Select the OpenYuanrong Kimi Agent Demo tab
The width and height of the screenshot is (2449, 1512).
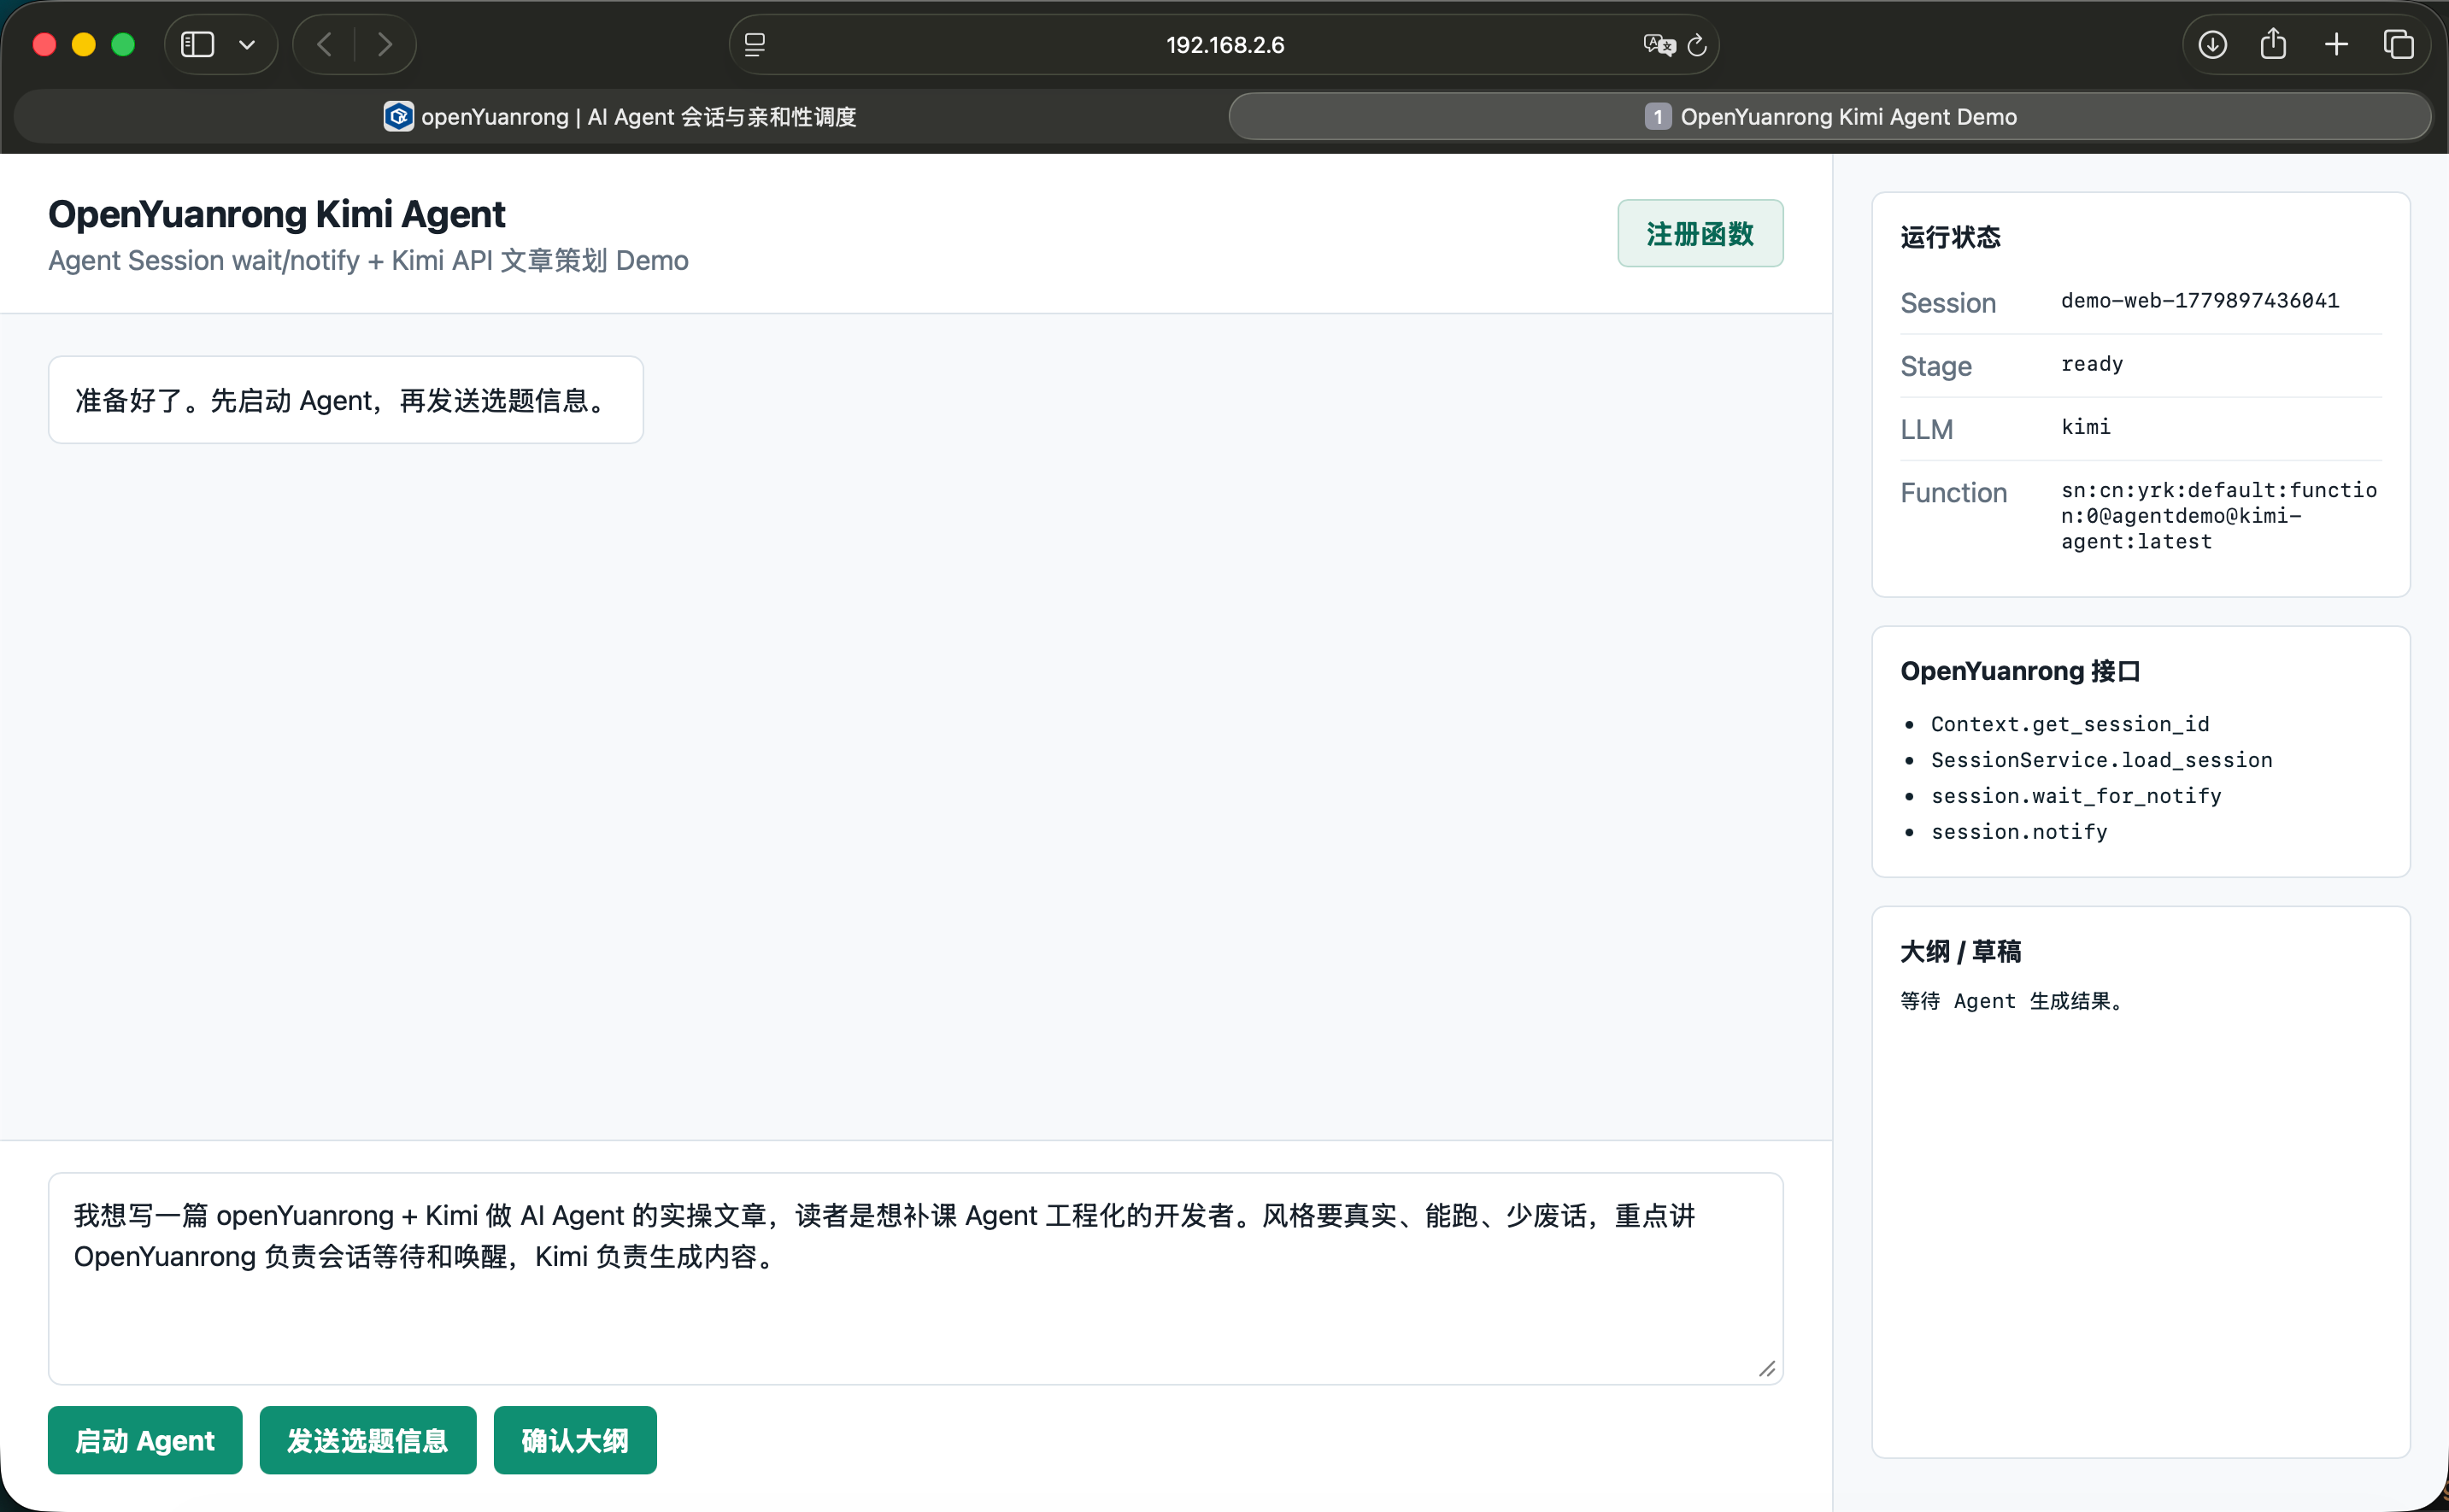click(x=1830, y=117)
